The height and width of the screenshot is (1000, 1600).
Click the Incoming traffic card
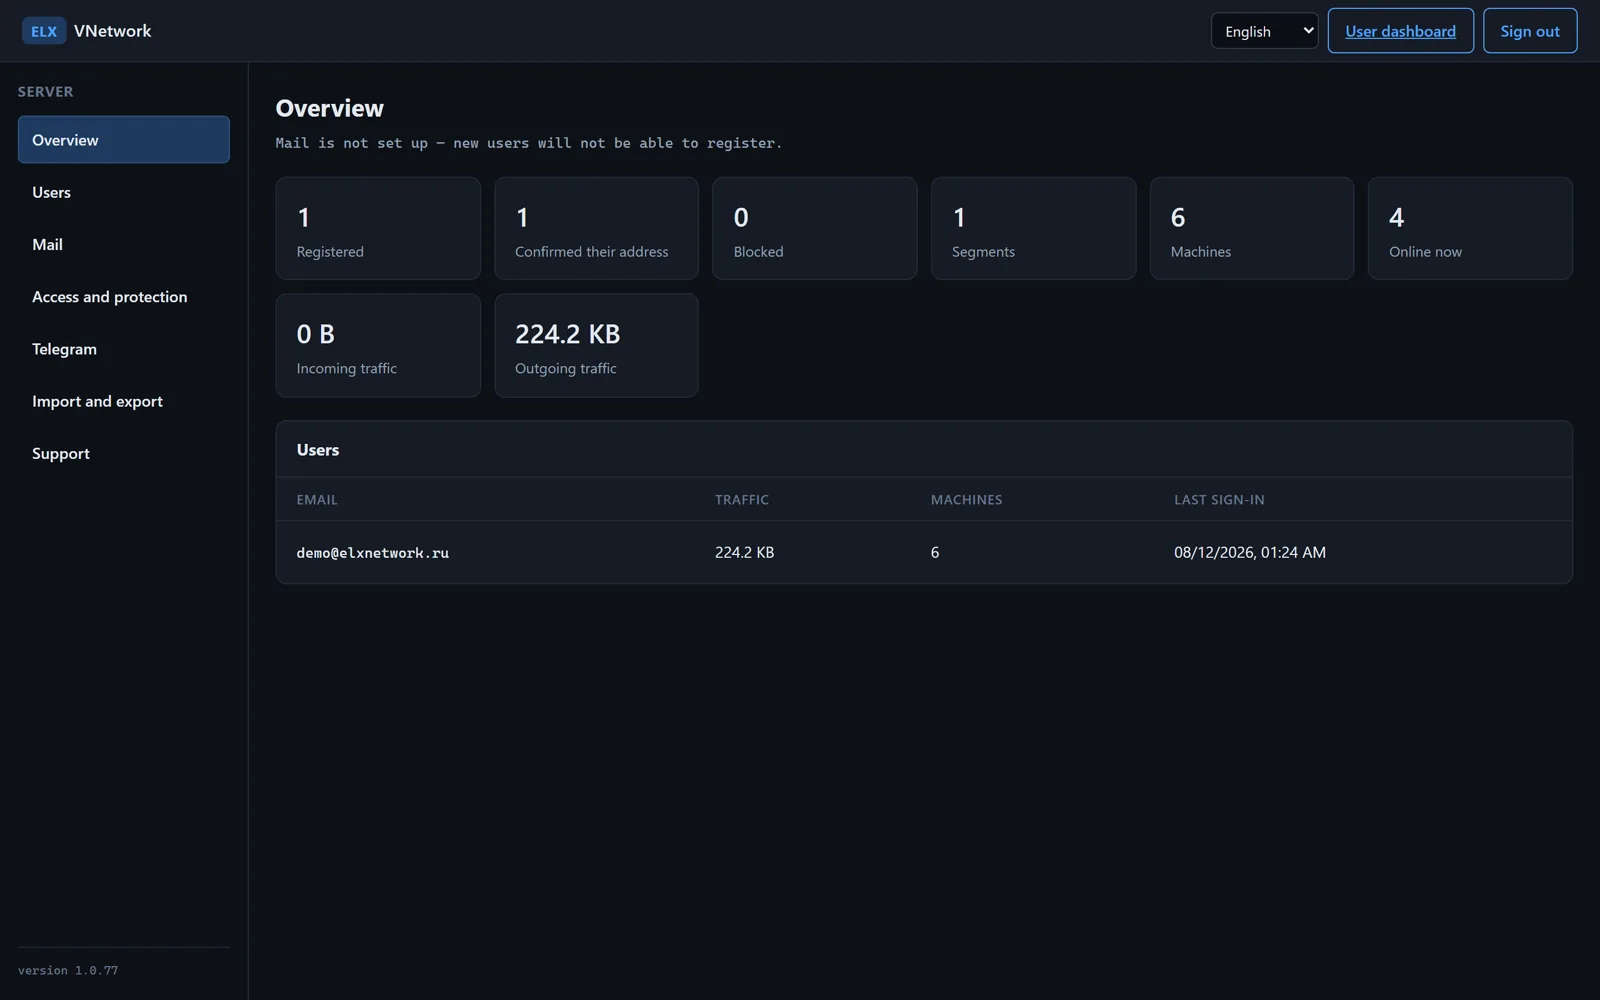click(378, 346)
